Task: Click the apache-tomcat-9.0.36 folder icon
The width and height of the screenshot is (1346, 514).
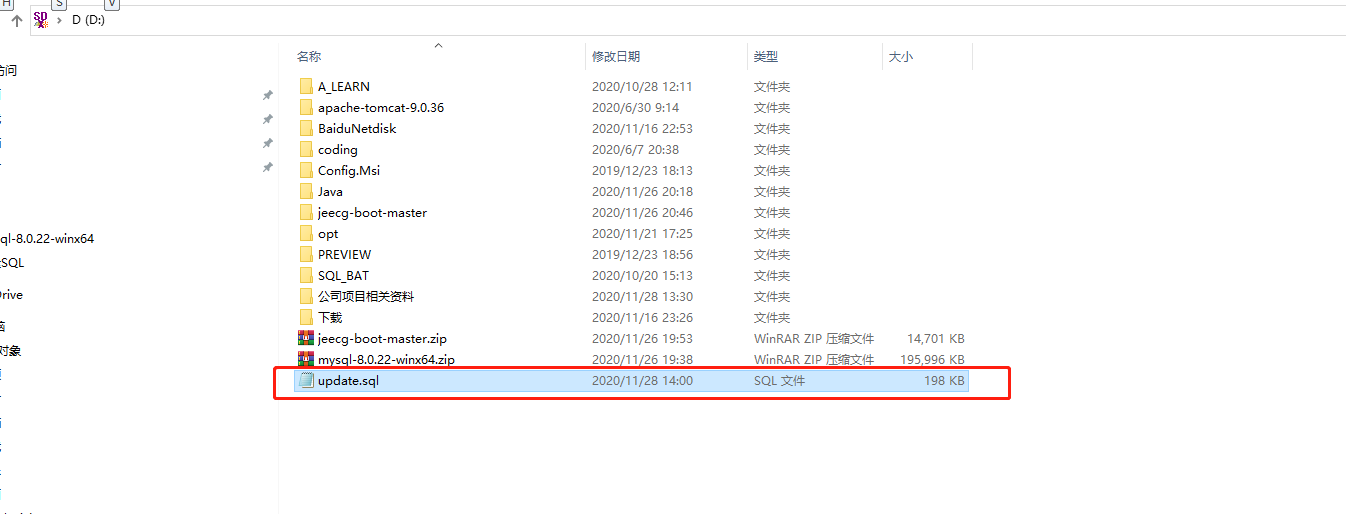Action: click(x=306, y=107)
